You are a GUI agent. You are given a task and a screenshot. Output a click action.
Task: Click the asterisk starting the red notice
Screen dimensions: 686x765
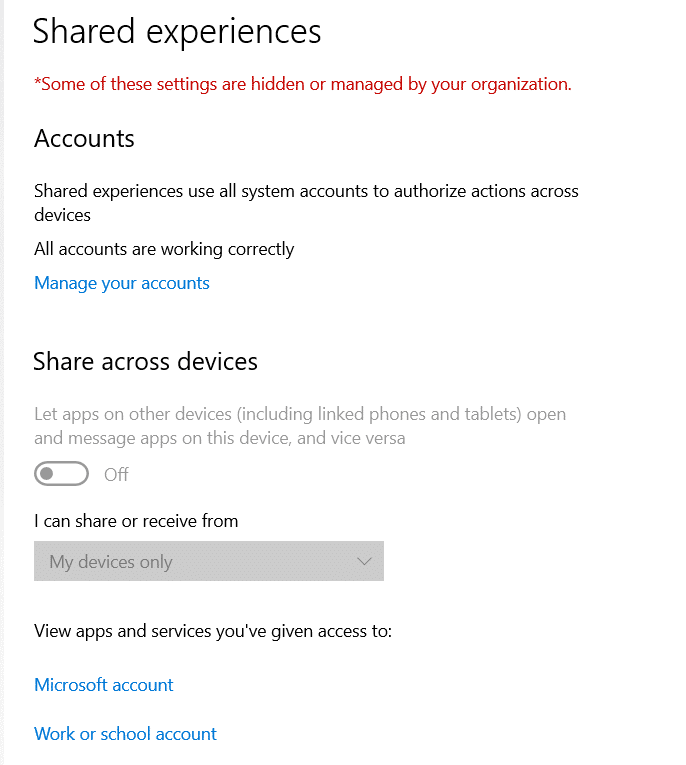(x=37, y=81)
